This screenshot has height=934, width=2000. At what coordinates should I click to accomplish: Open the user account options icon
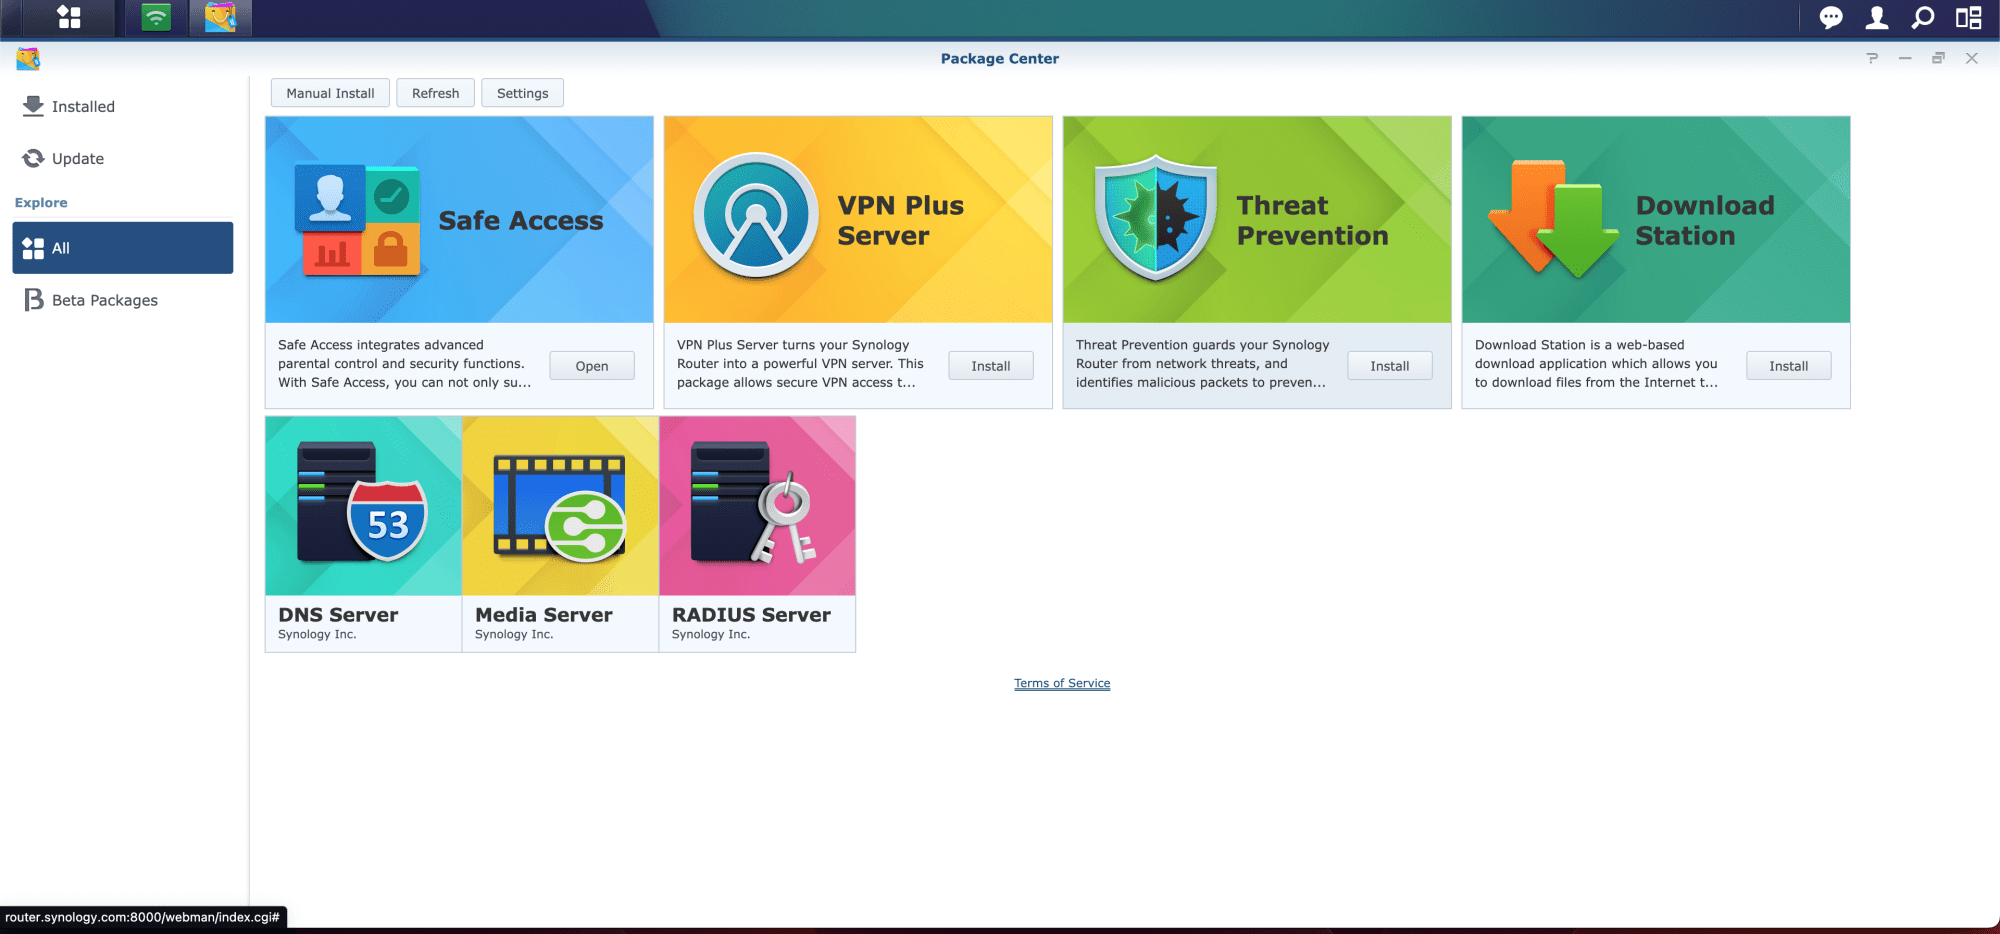tap(1877, 17)
